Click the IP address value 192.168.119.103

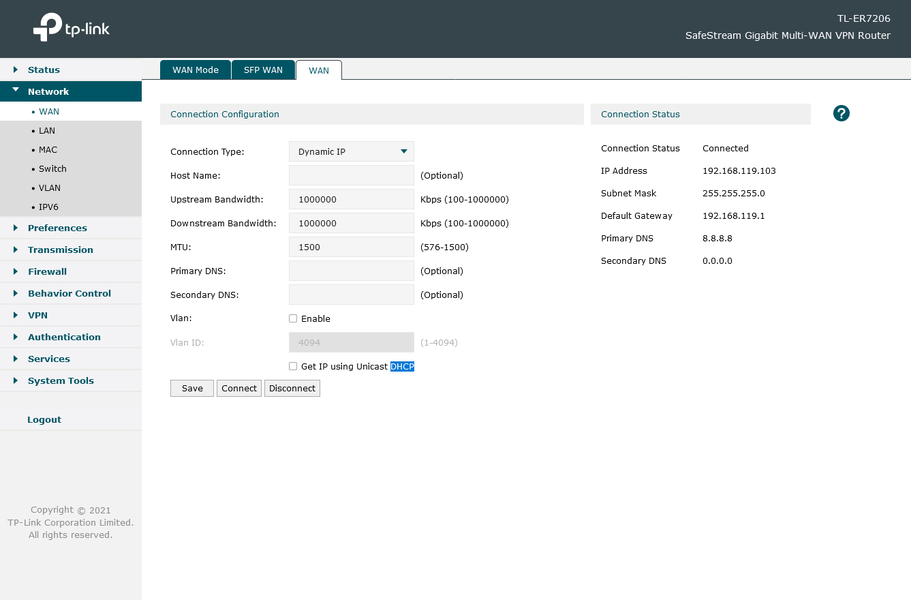(738, 171)
